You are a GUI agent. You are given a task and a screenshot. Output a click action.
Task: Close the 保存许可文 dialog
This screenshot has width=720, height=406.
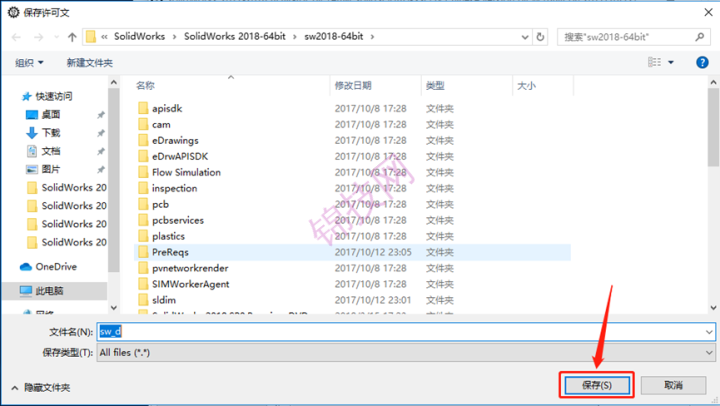click(x=709, y=12)
